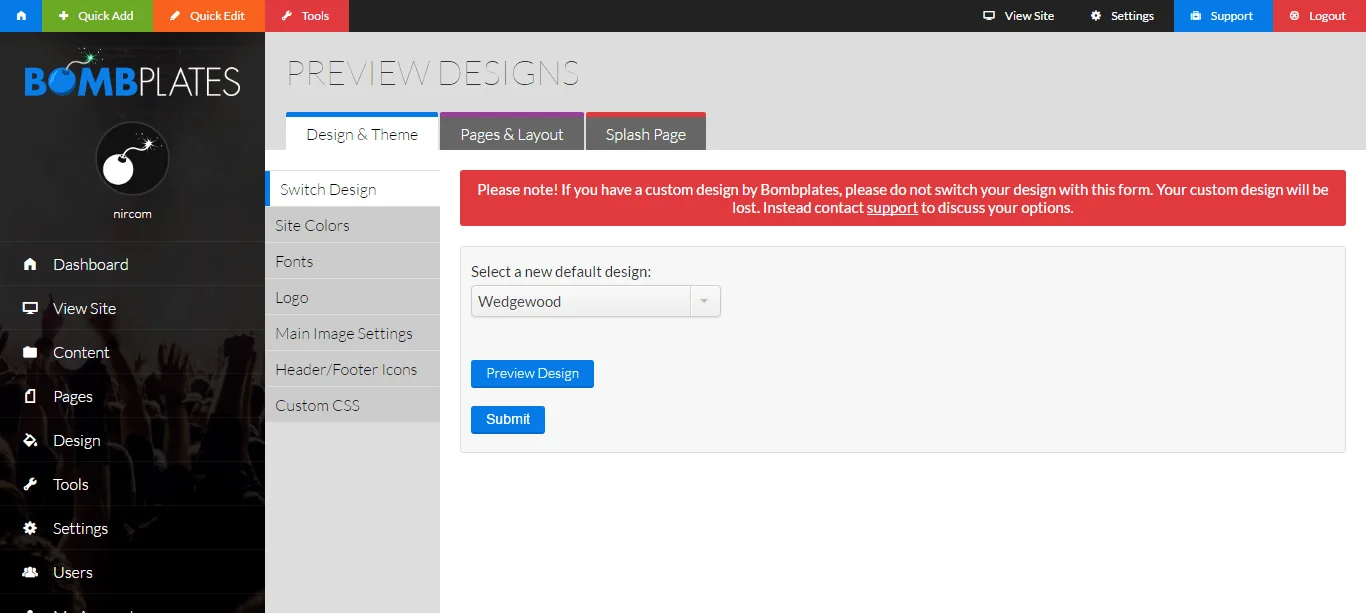Select Switch Design in the submenu
Screen dimensions: 1366x613
click(x=352, y=189)
